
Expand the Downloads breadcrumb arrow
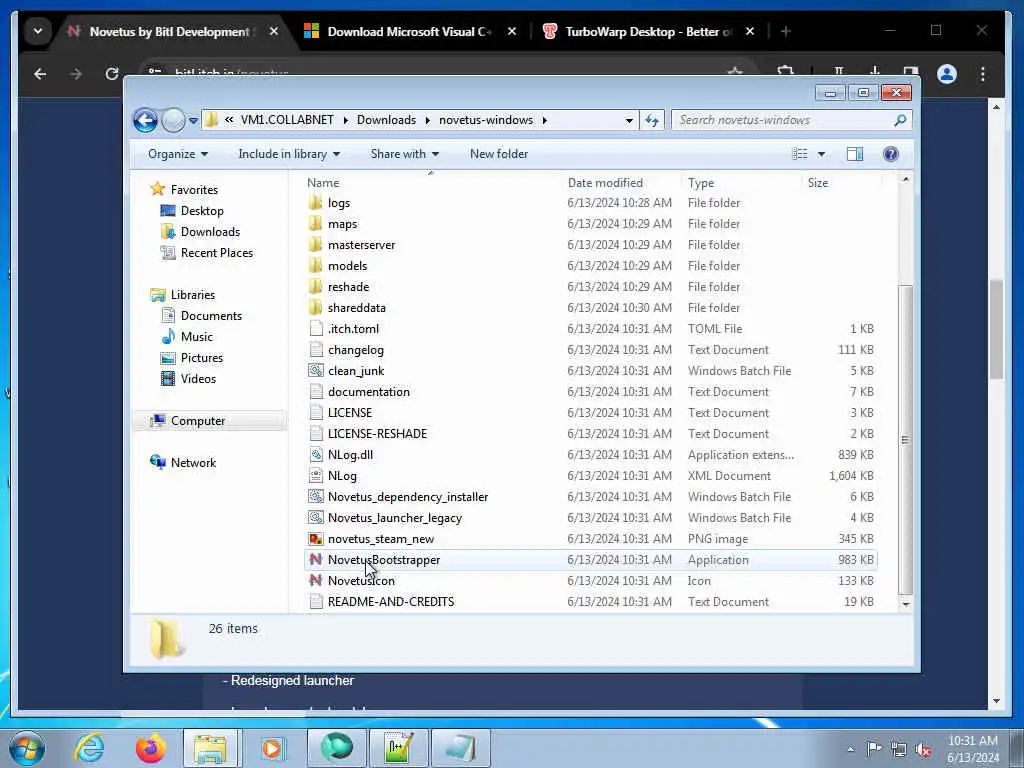(x=428, y=120)
